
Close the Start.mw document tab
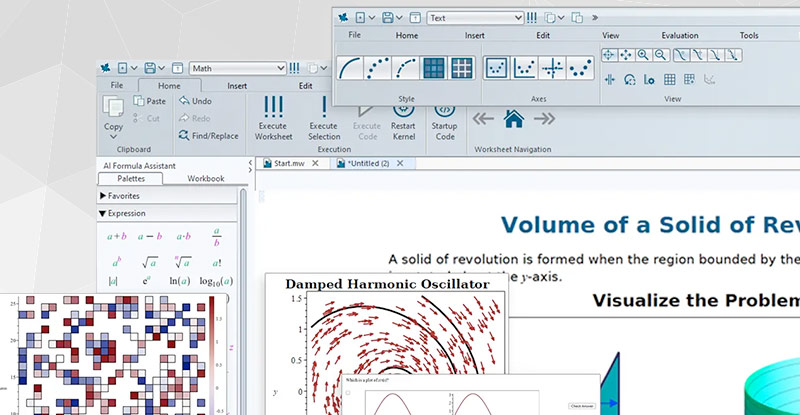tap(315, 163)
